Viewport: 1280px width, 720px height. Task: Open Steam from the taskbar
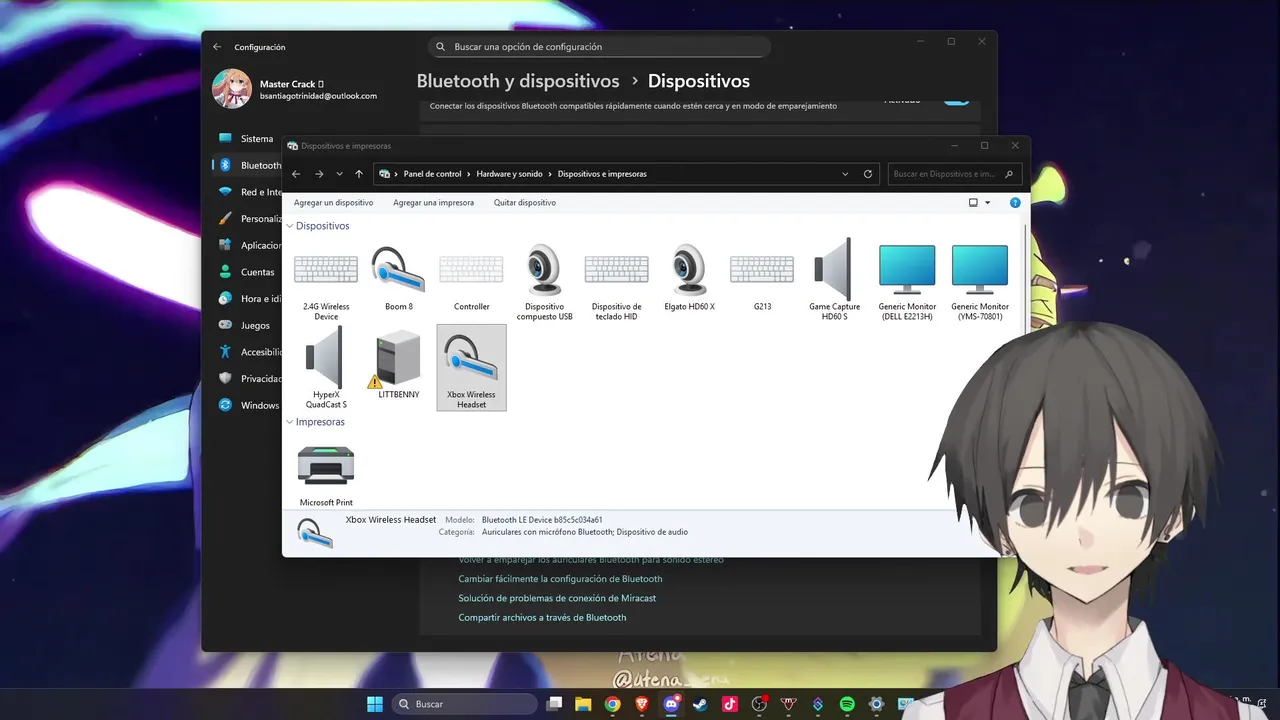point(700,704)
